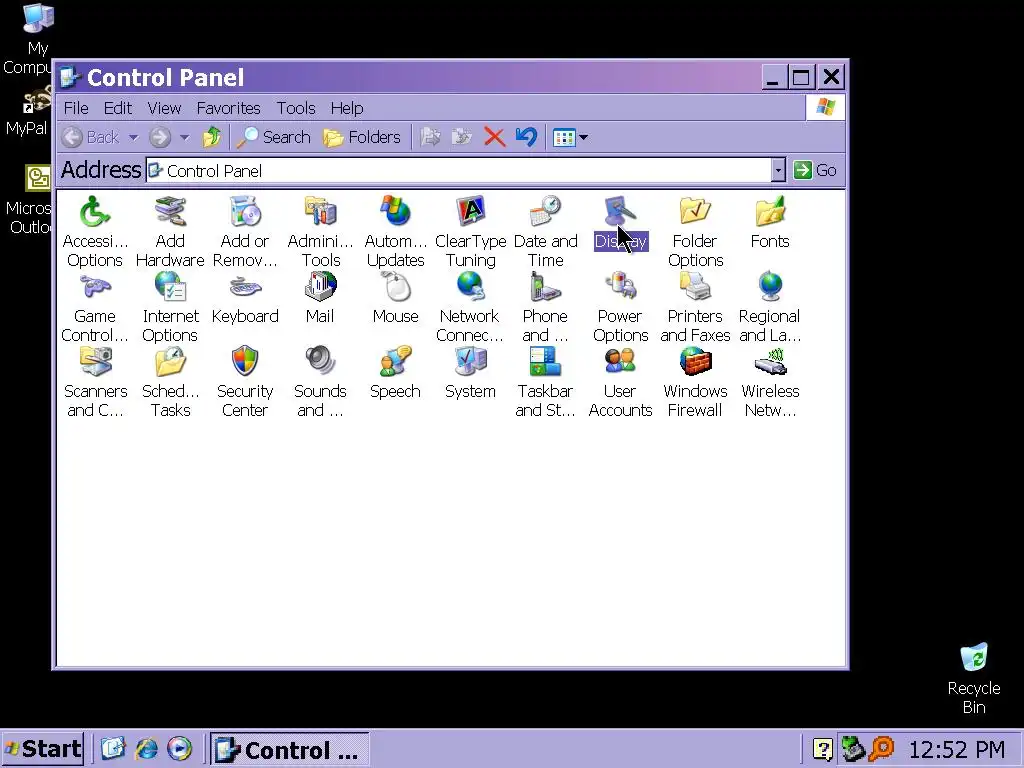Click Show Desktop in Quick Launch
Viewport: 1024px width, 768px height.
point(113,749)
